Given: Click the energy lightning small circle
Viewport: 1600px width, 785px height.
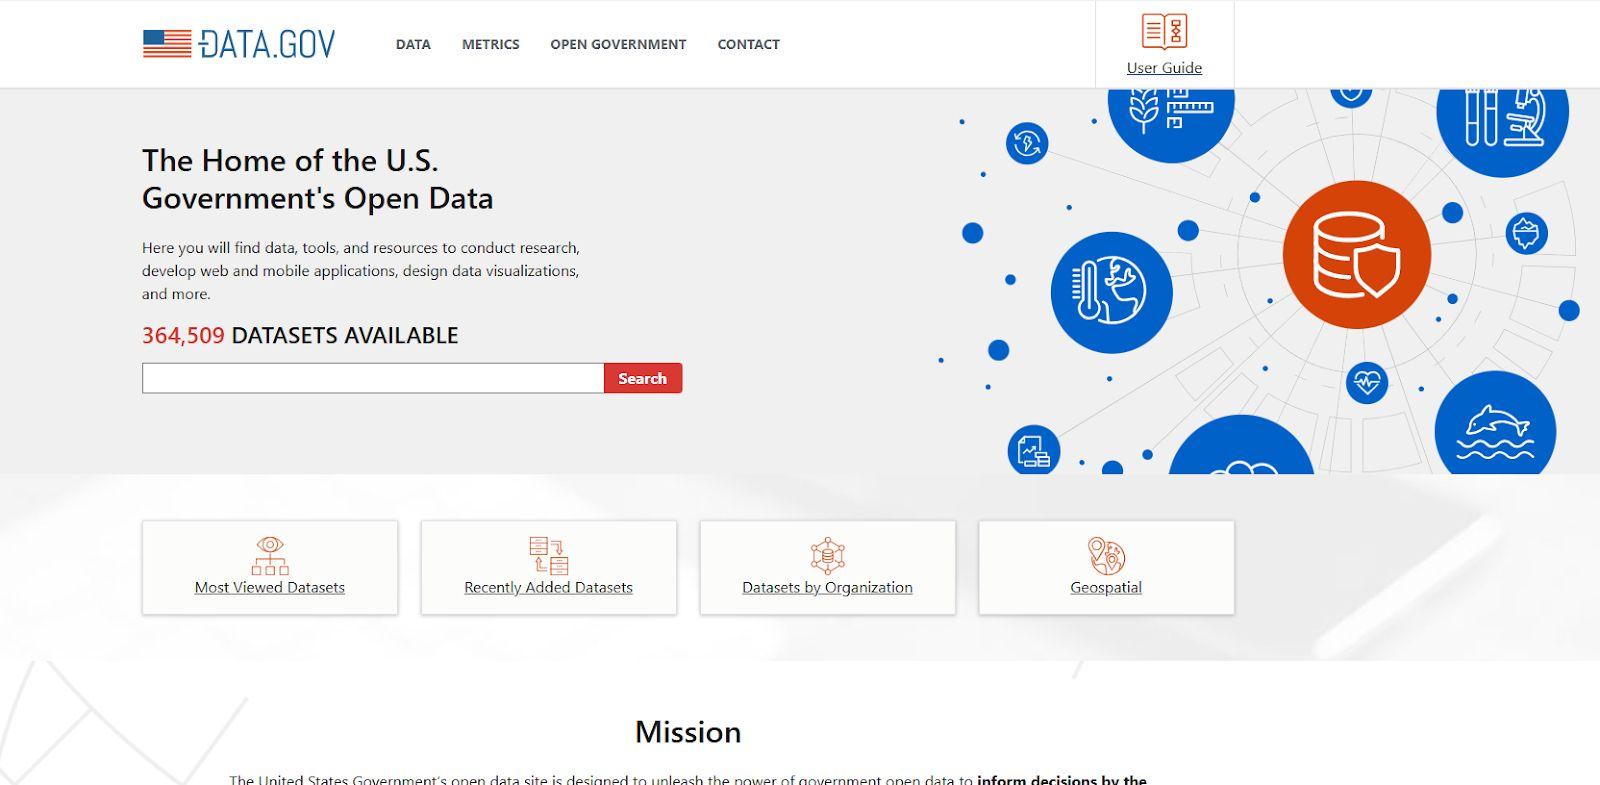Looking at the screenshot, I should coord(1027,143).
